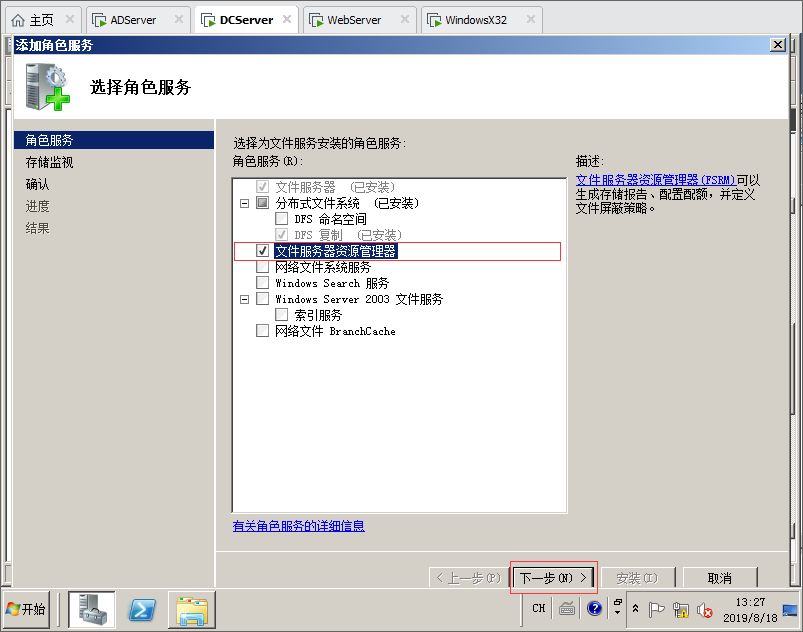The height and width of the screenshot is (632, 803).
Task: Collapse Windows Server 2003 文件服务 node
Action: pos(245,299)
